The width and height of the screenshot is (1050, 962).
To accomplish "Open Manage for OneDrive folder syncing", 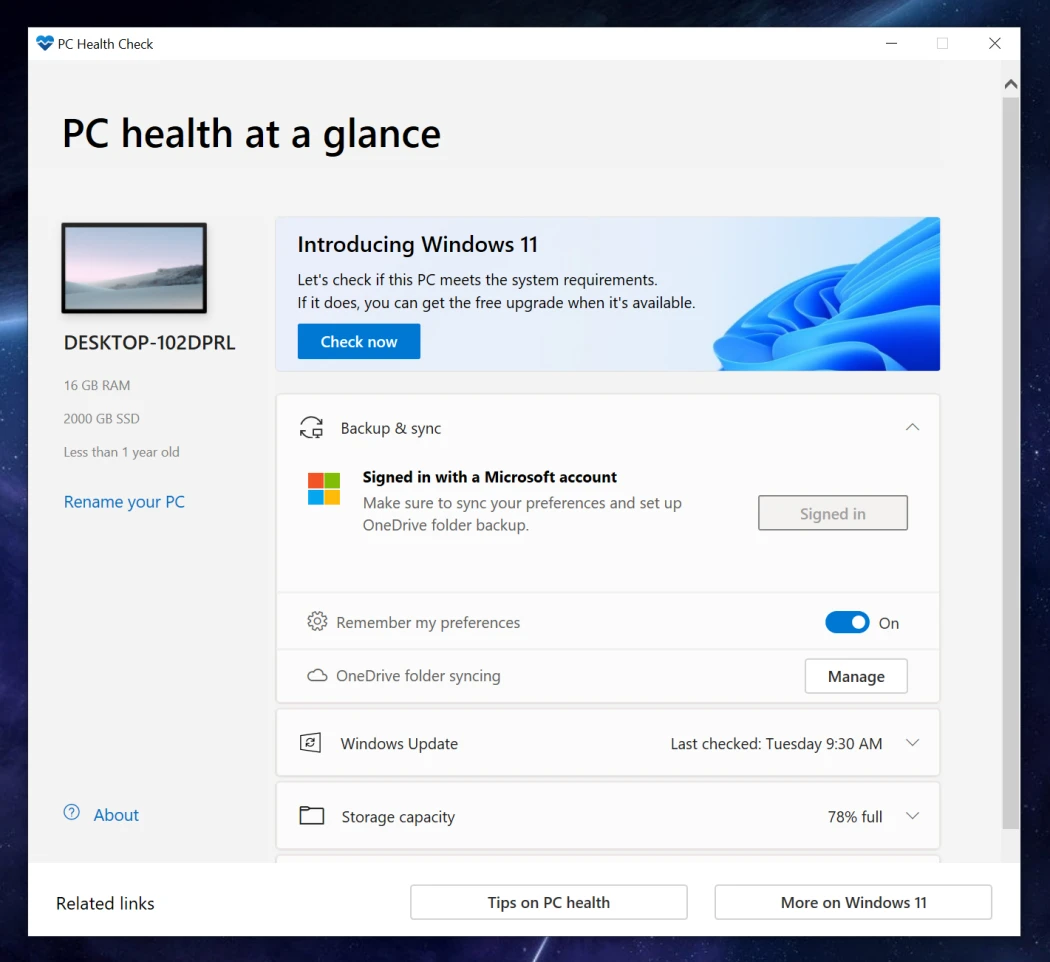I will 856,675.
